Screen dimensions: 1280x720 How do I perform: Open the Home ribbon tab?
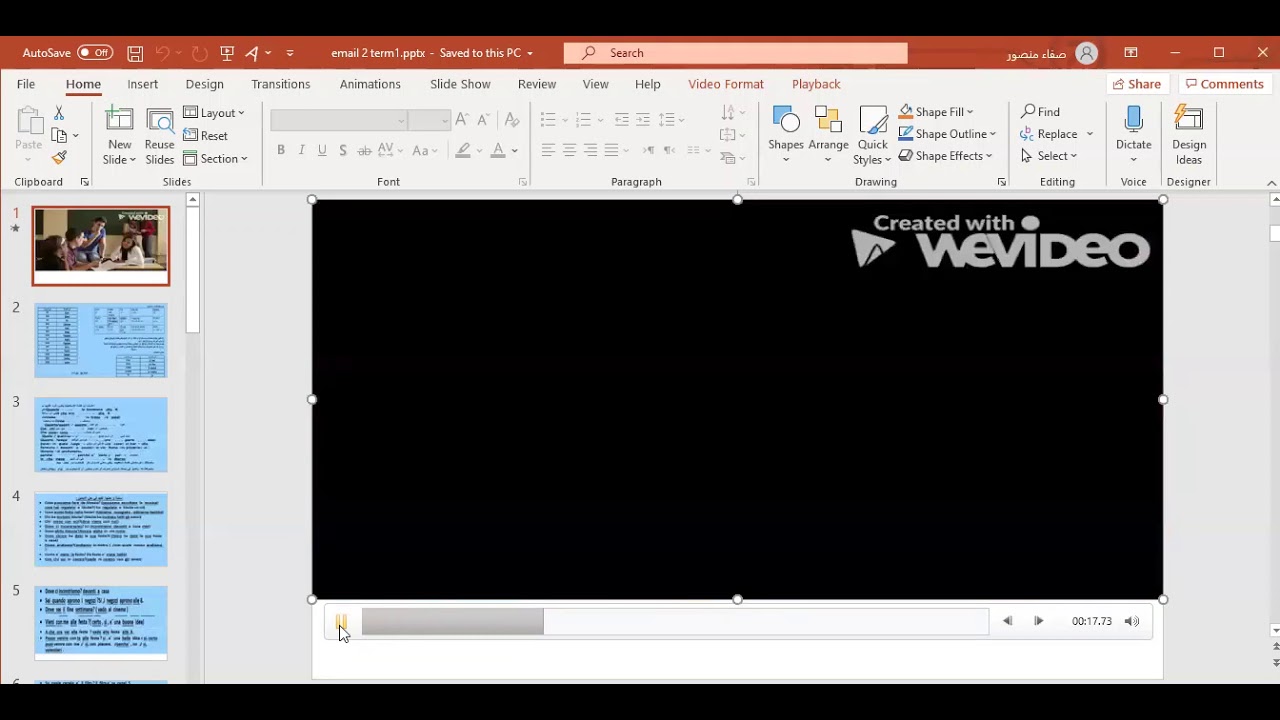(x=83, y=84)
